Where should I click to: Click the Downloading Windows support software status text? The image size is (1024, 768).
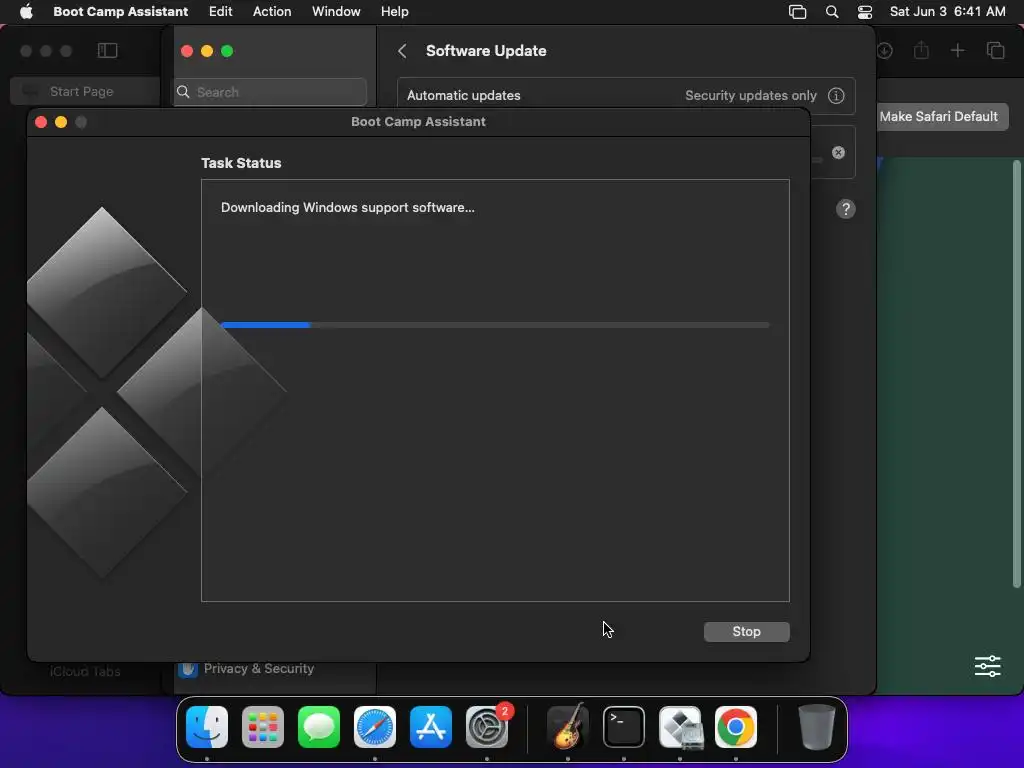click(x=347, y=208)
